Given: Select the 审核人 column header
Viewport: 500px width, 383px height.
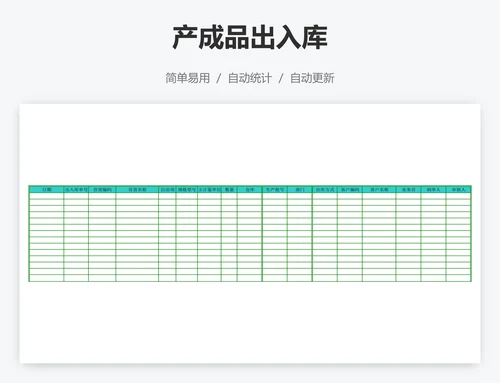Looking at the screenshot, I should pyautogui.click(x=458, y=190).
